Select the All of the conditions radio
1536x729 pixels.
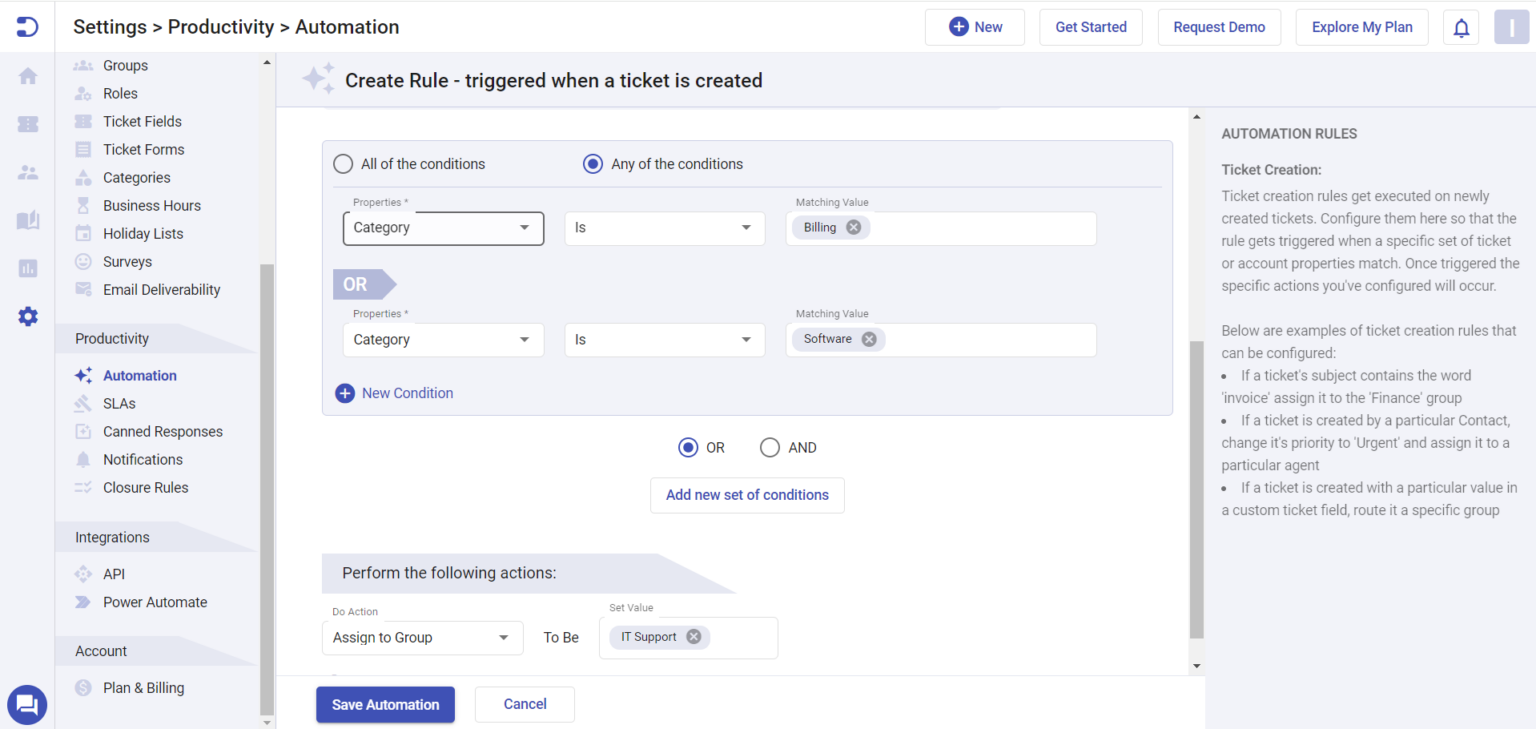pyautogui.click(x=343, y=163)
